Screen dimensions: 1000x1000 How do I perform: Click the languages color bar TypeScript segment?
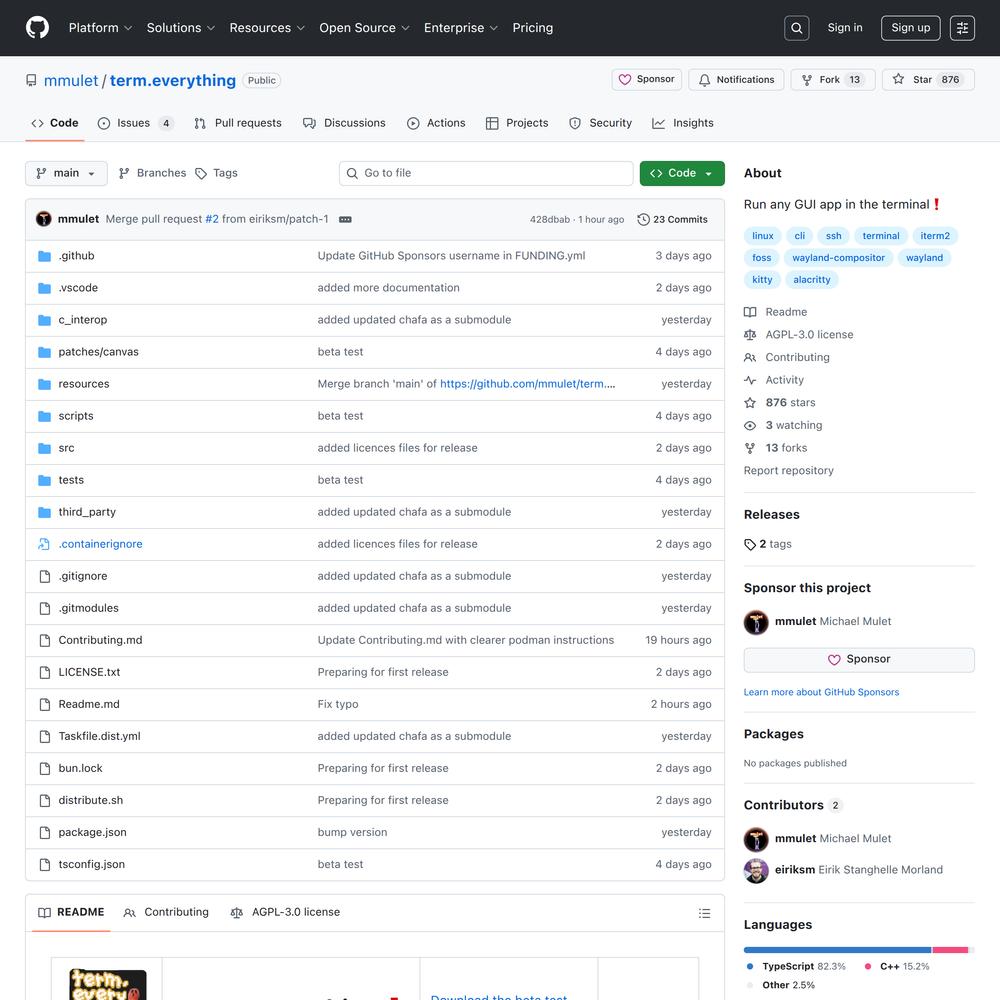(837, 950)
